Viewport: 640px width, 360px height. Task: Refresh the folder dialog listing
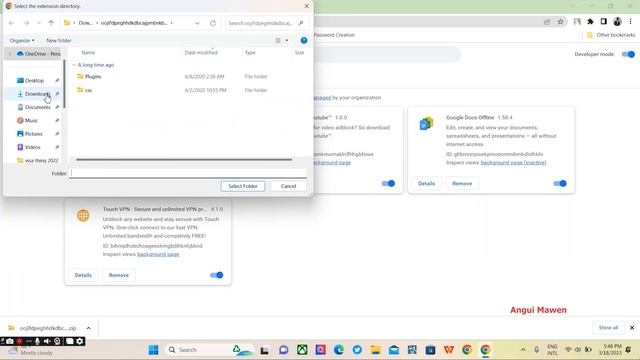[x=213, y=23]
